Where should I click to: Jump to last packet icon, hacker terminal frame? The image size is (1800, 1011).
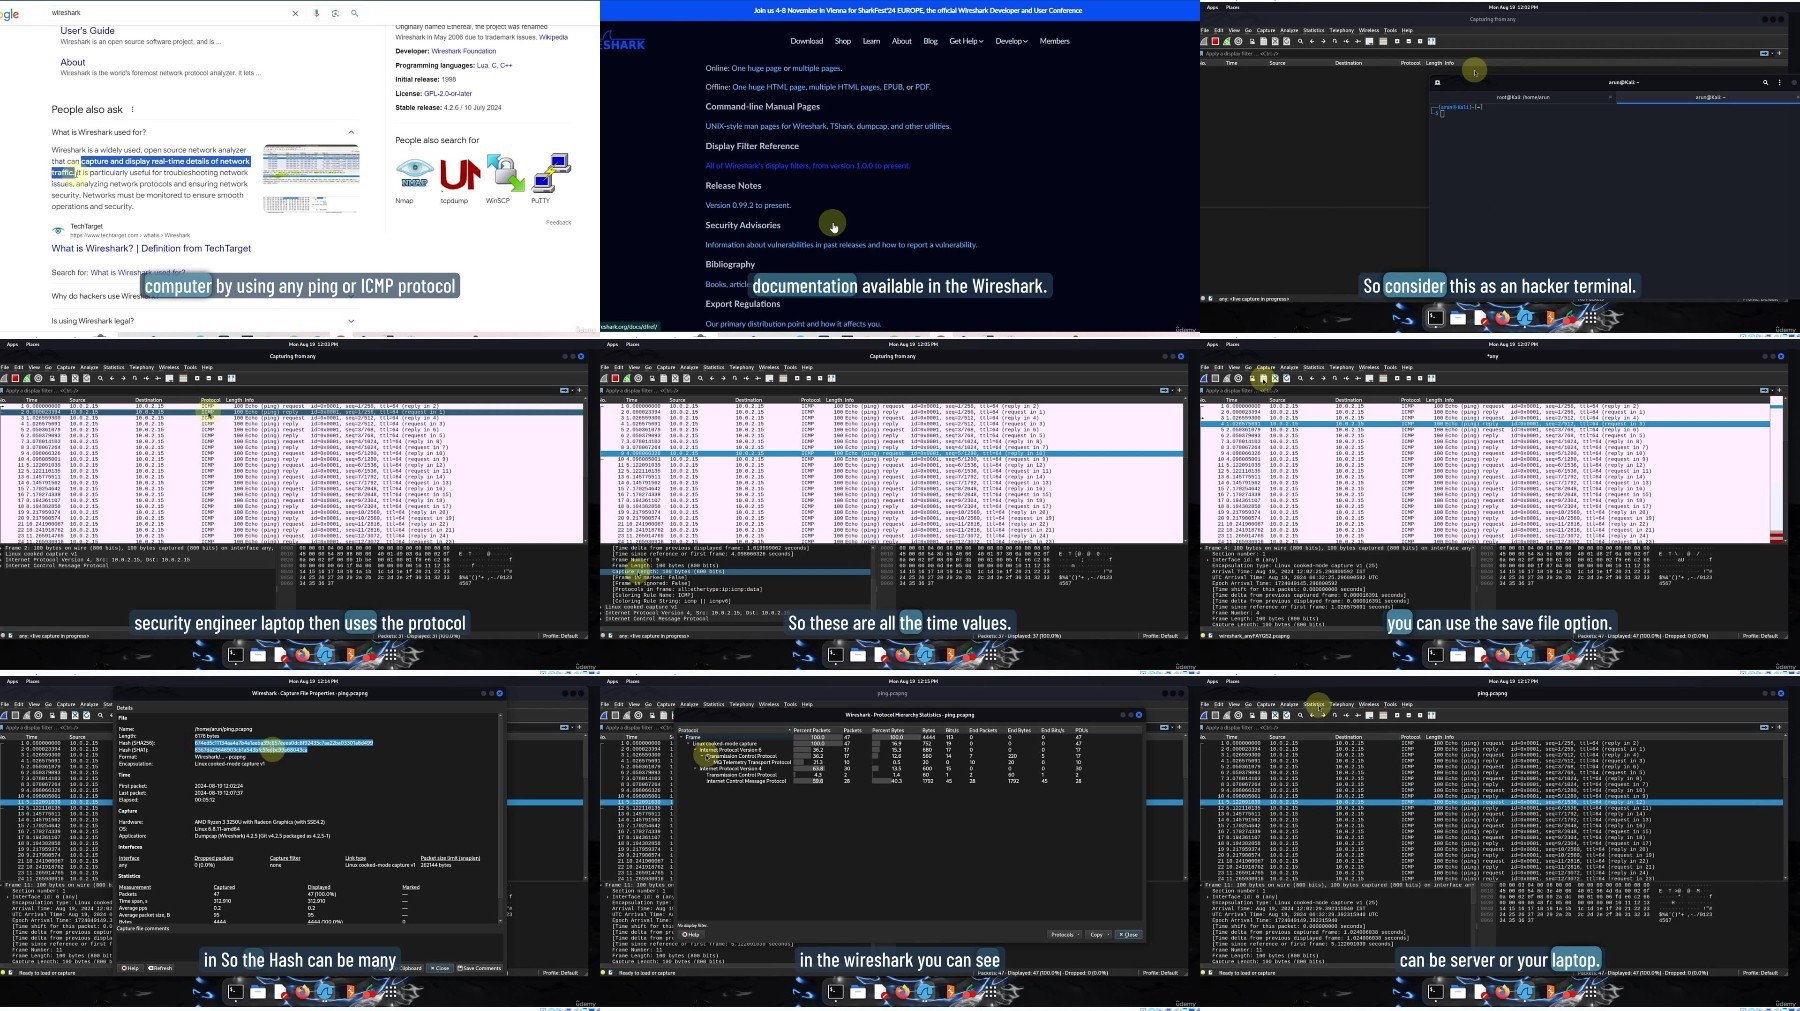point(1357,41)
